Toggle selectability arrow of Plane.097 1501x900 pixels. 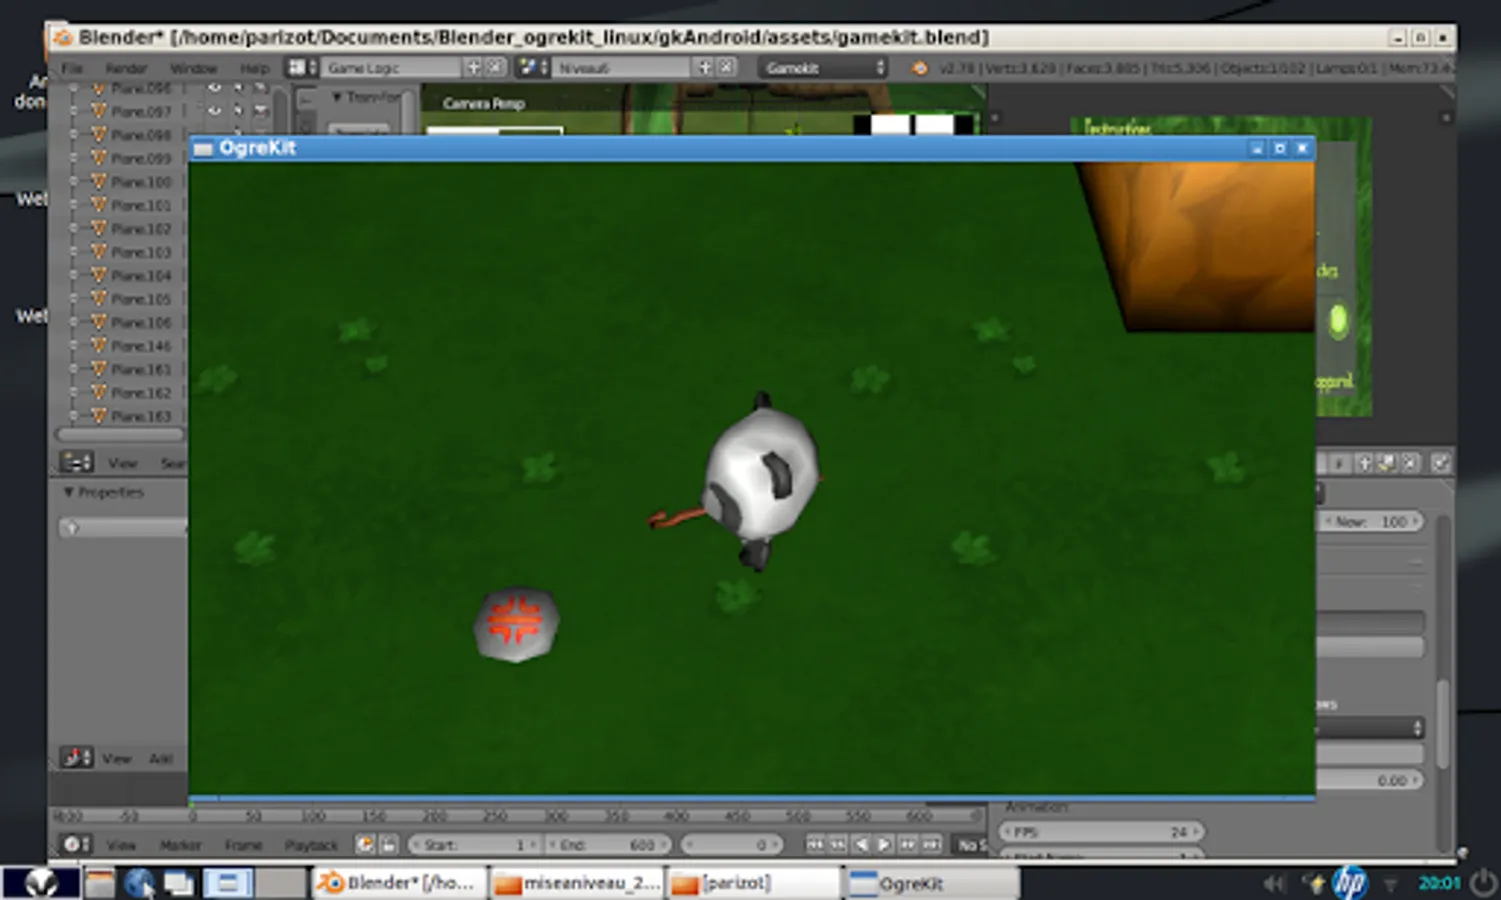point(238,111)
